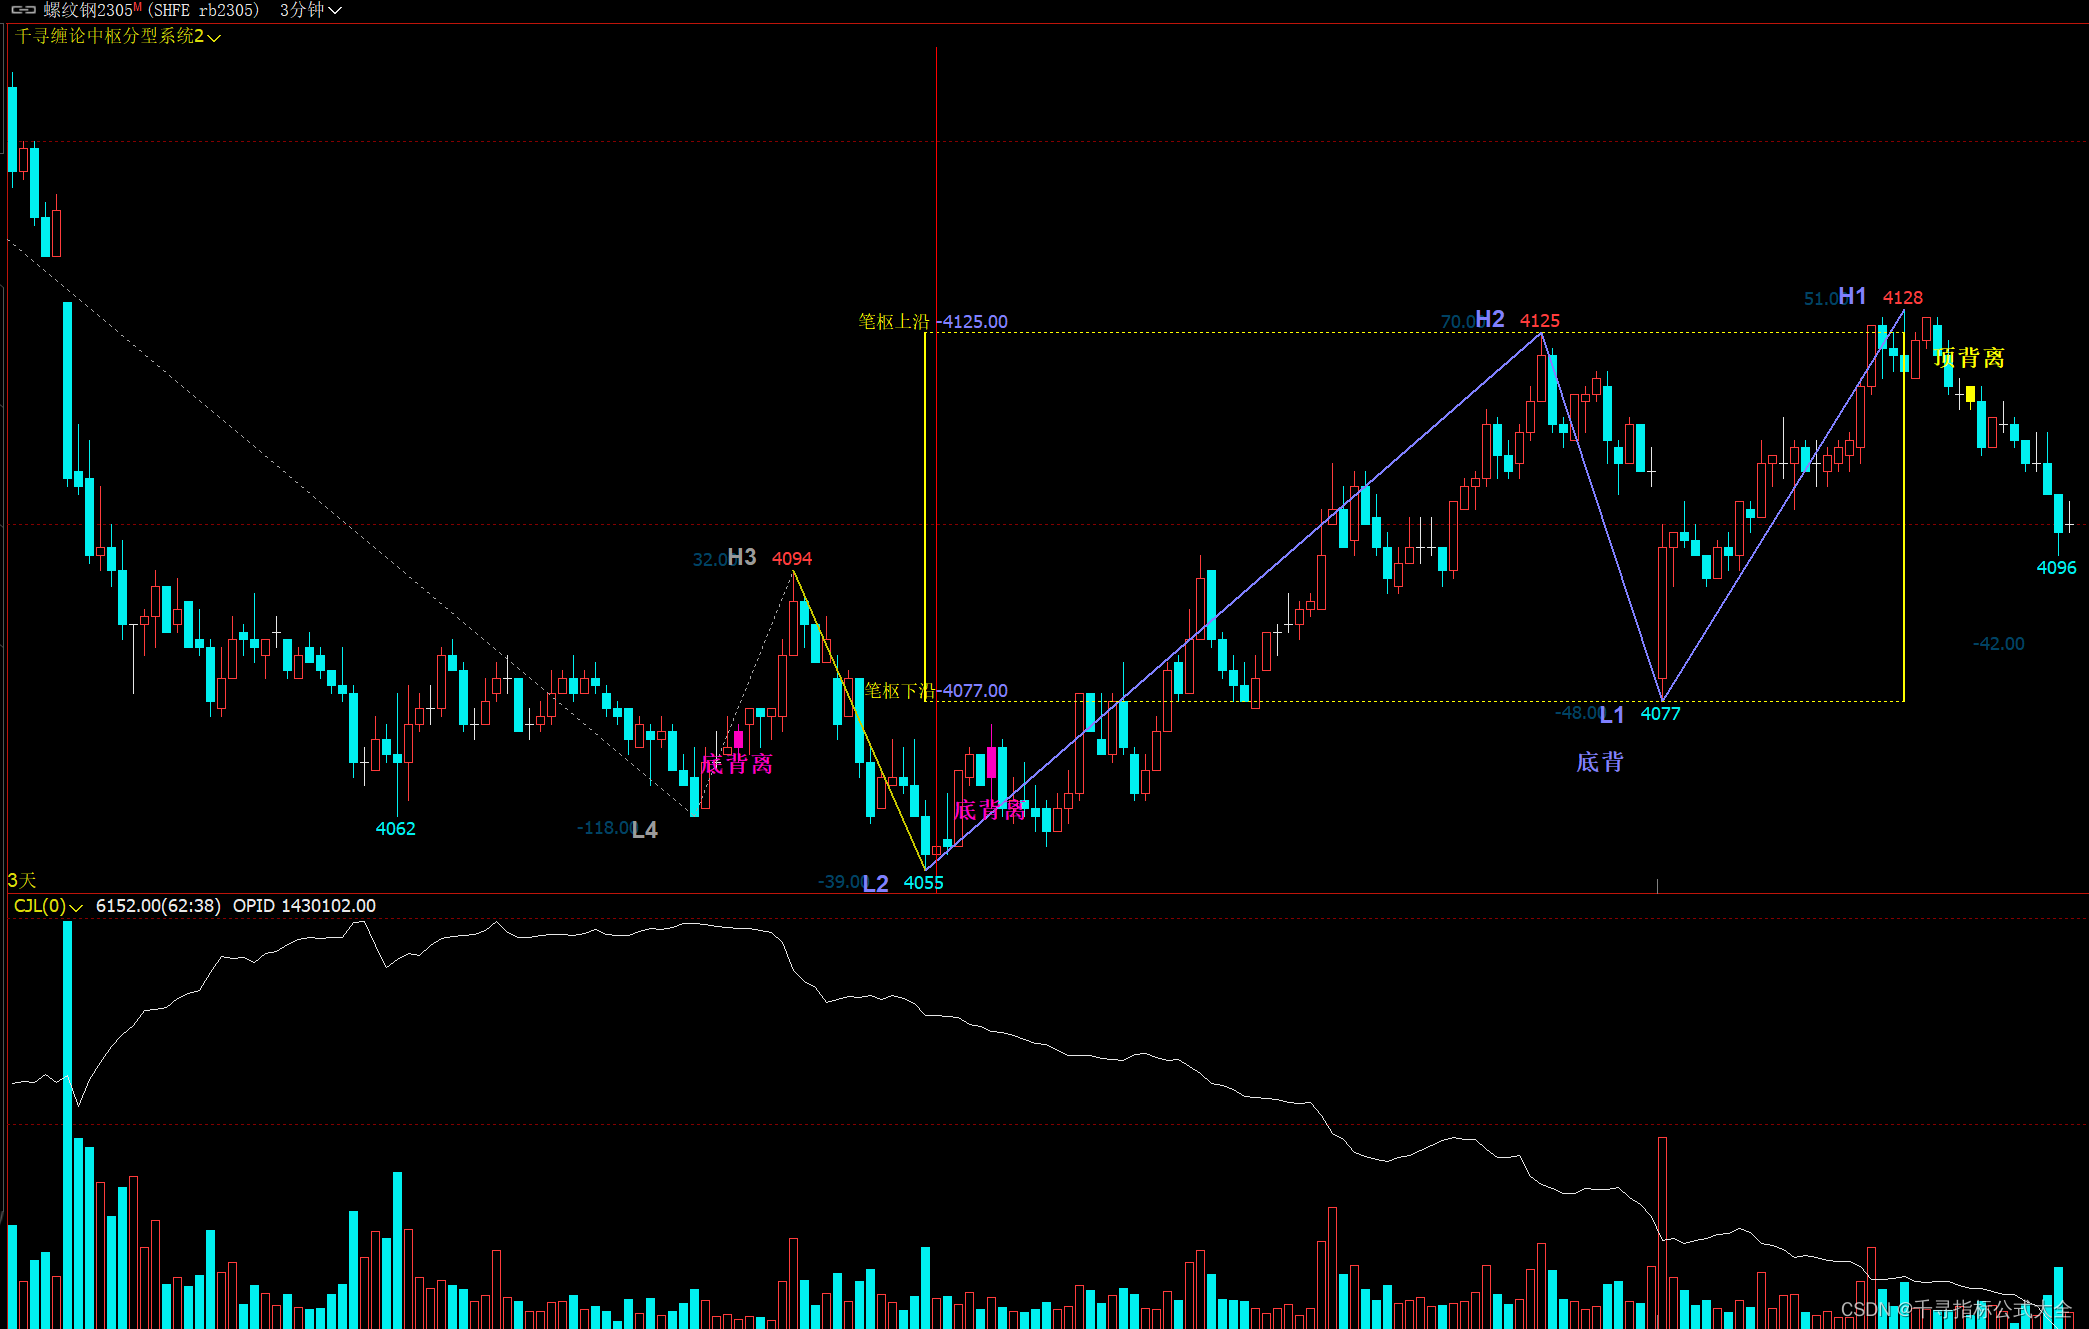Open the CJL(0) indicator dropdown
2089x1329 pixels.
tap(47, 906)
